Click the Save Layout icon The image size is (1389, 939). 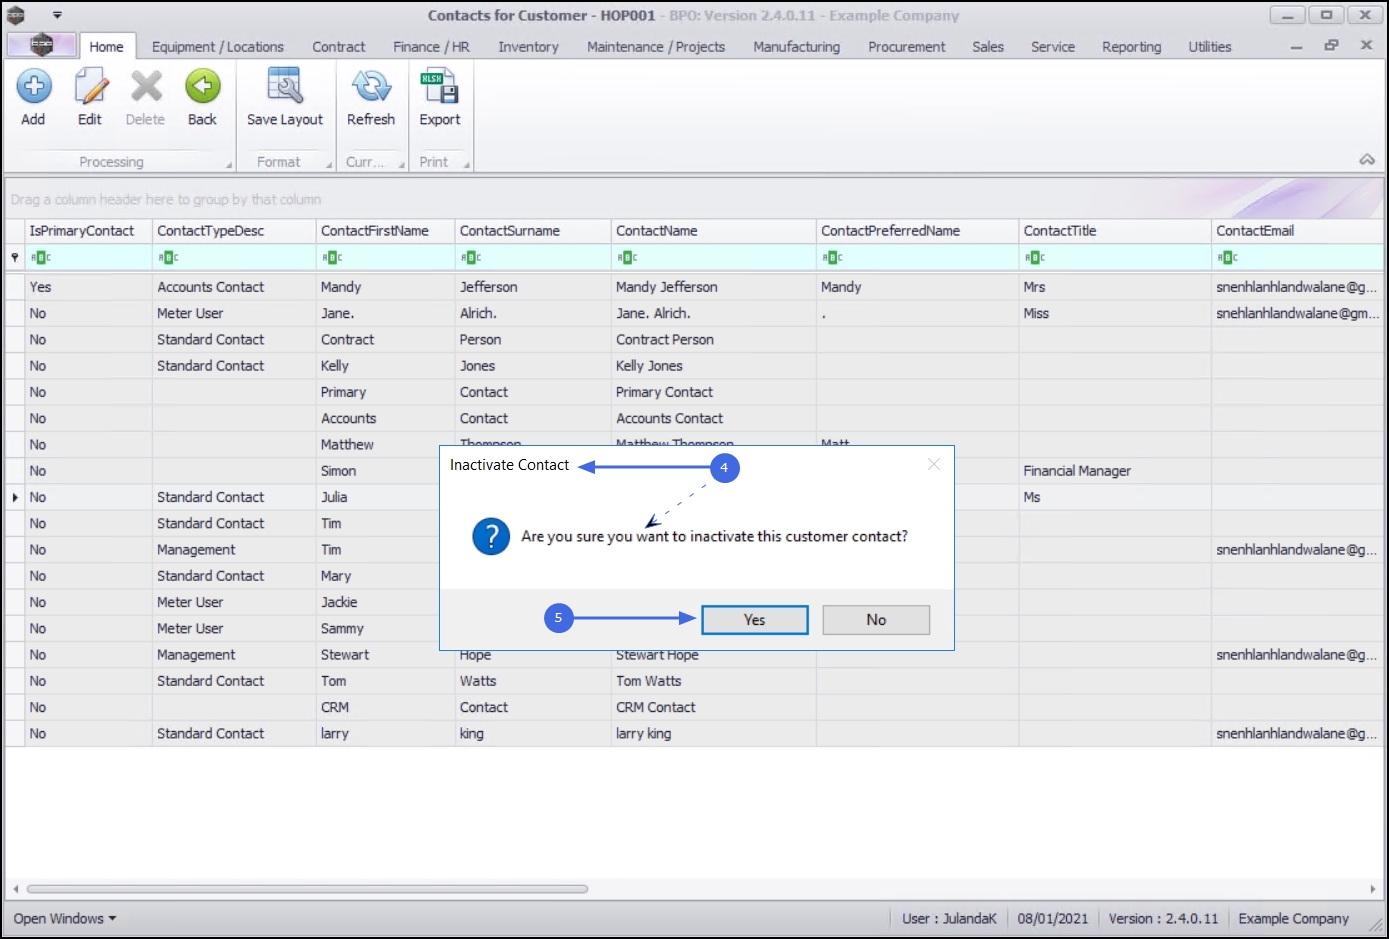[x=285, y=87]
